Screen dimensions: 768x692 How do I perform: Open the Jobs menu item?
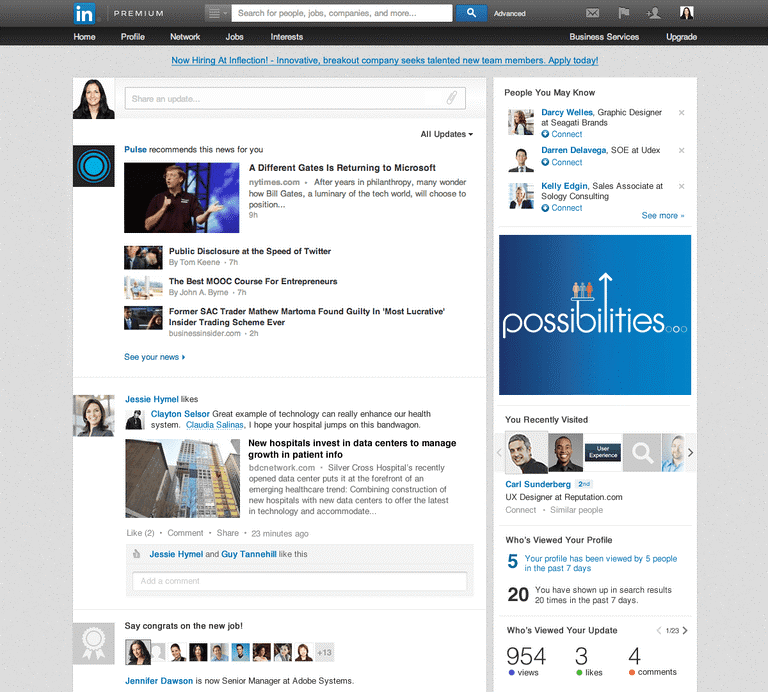coord(234,37)
